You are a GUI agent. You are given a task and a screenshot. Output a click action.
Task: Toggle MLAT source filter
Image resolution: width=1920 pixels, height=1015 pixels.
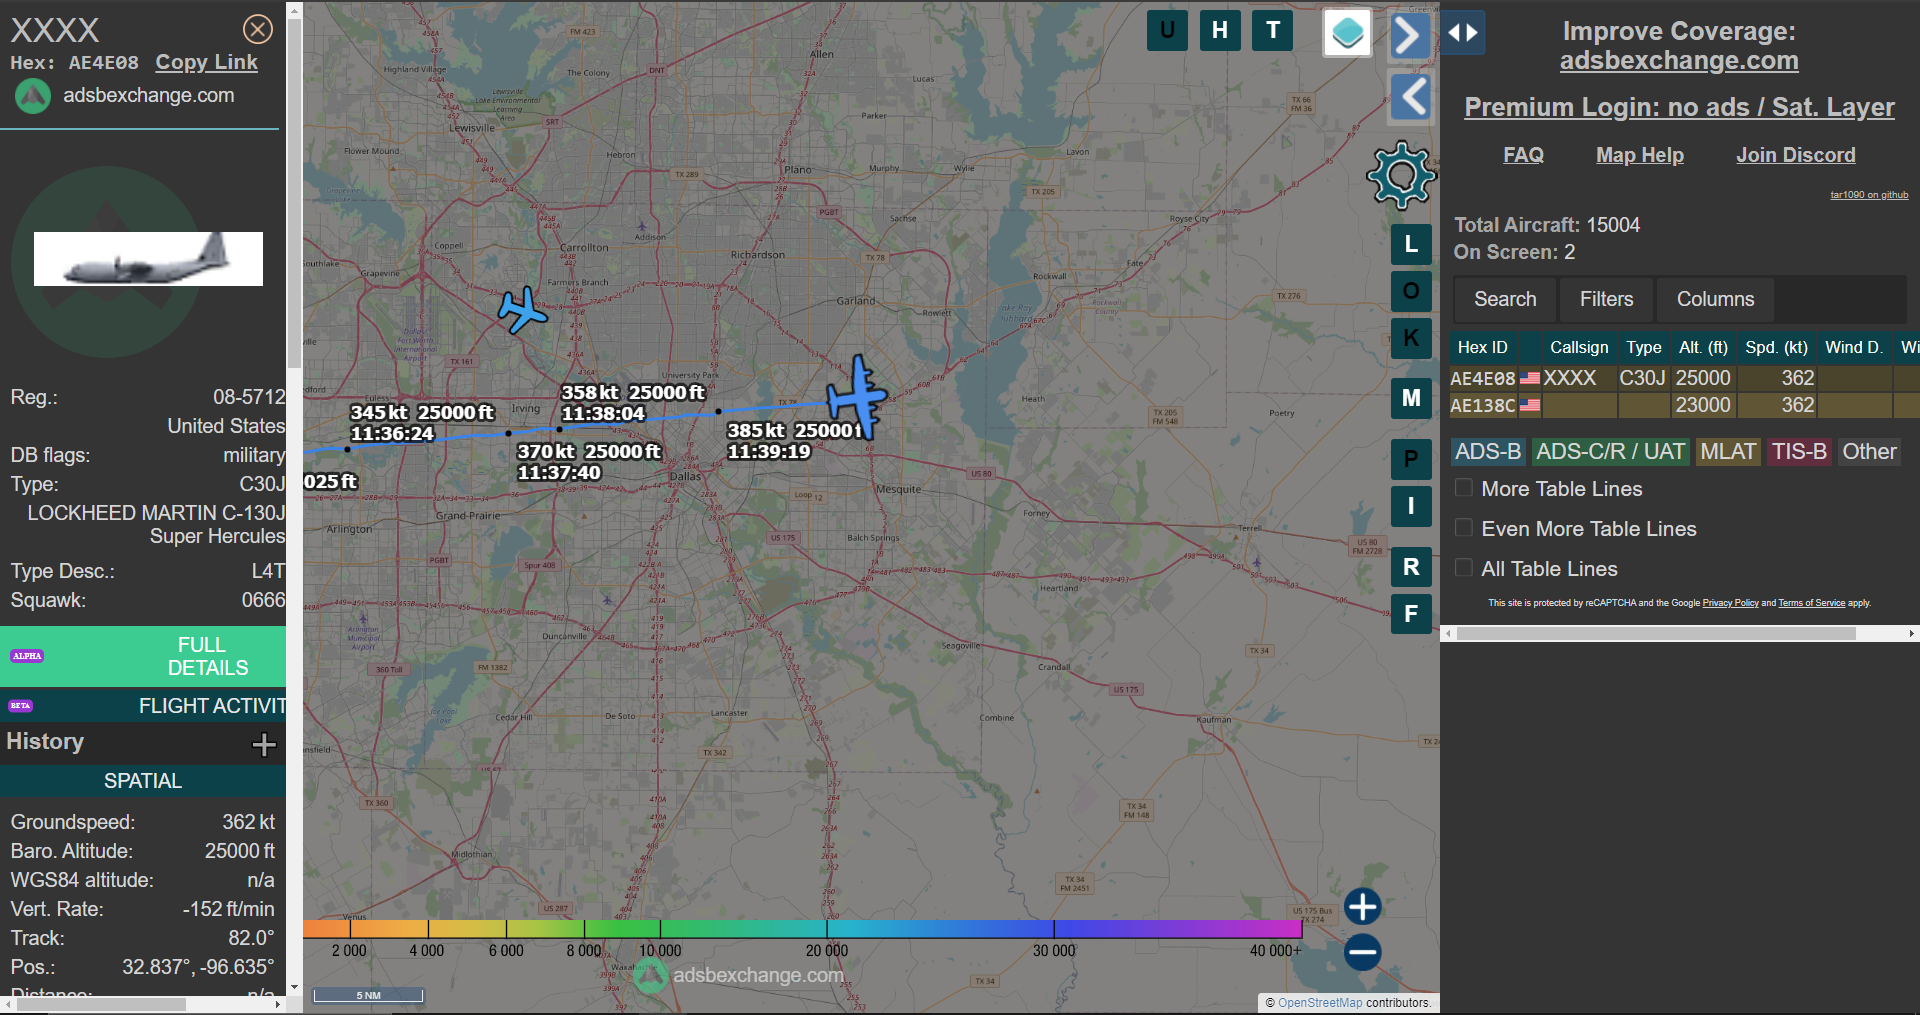coord(1728,452)
